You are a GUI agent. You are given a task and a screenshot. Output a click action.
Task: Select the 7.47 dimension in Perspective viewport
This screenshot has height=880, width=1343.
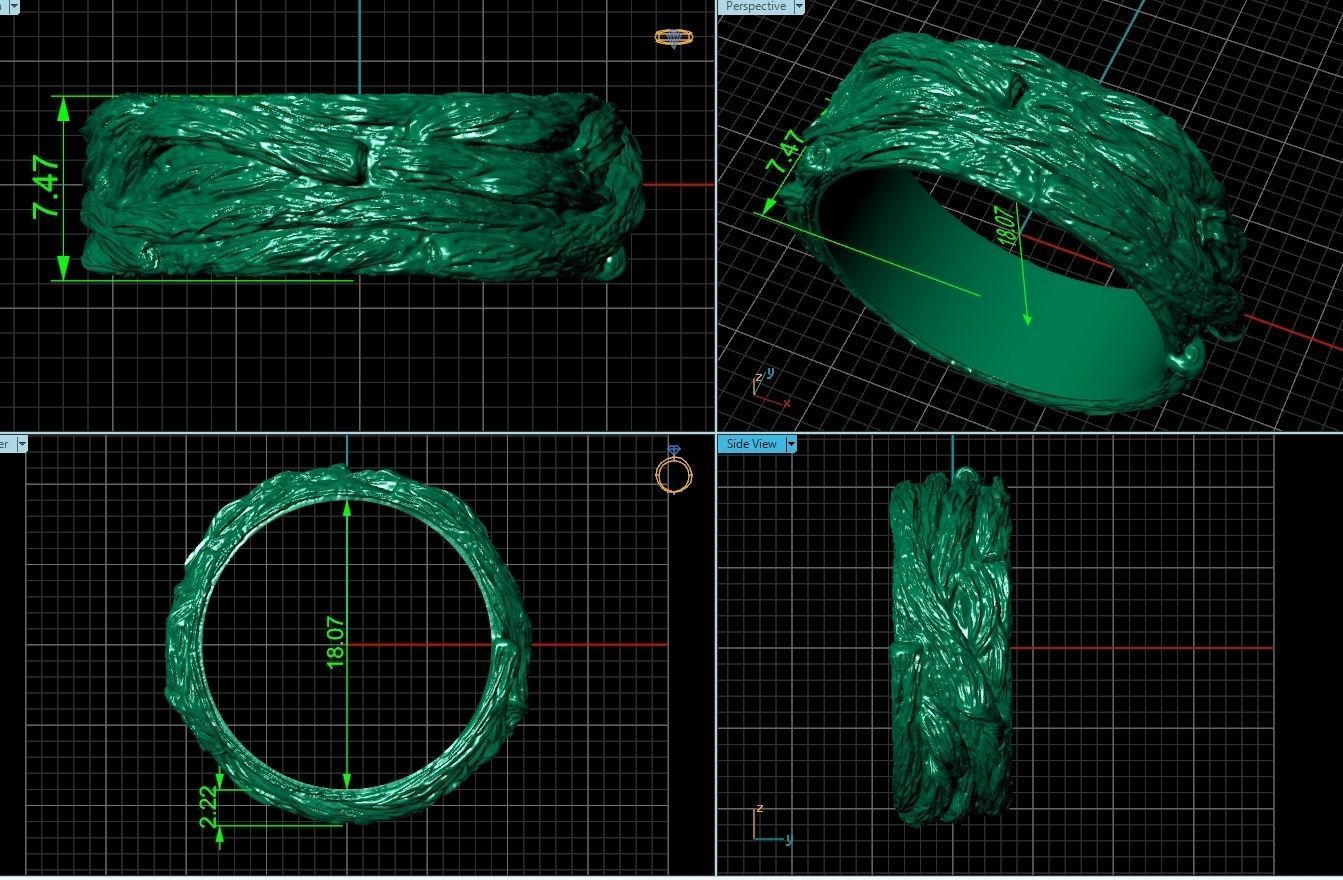pos(787,153)
